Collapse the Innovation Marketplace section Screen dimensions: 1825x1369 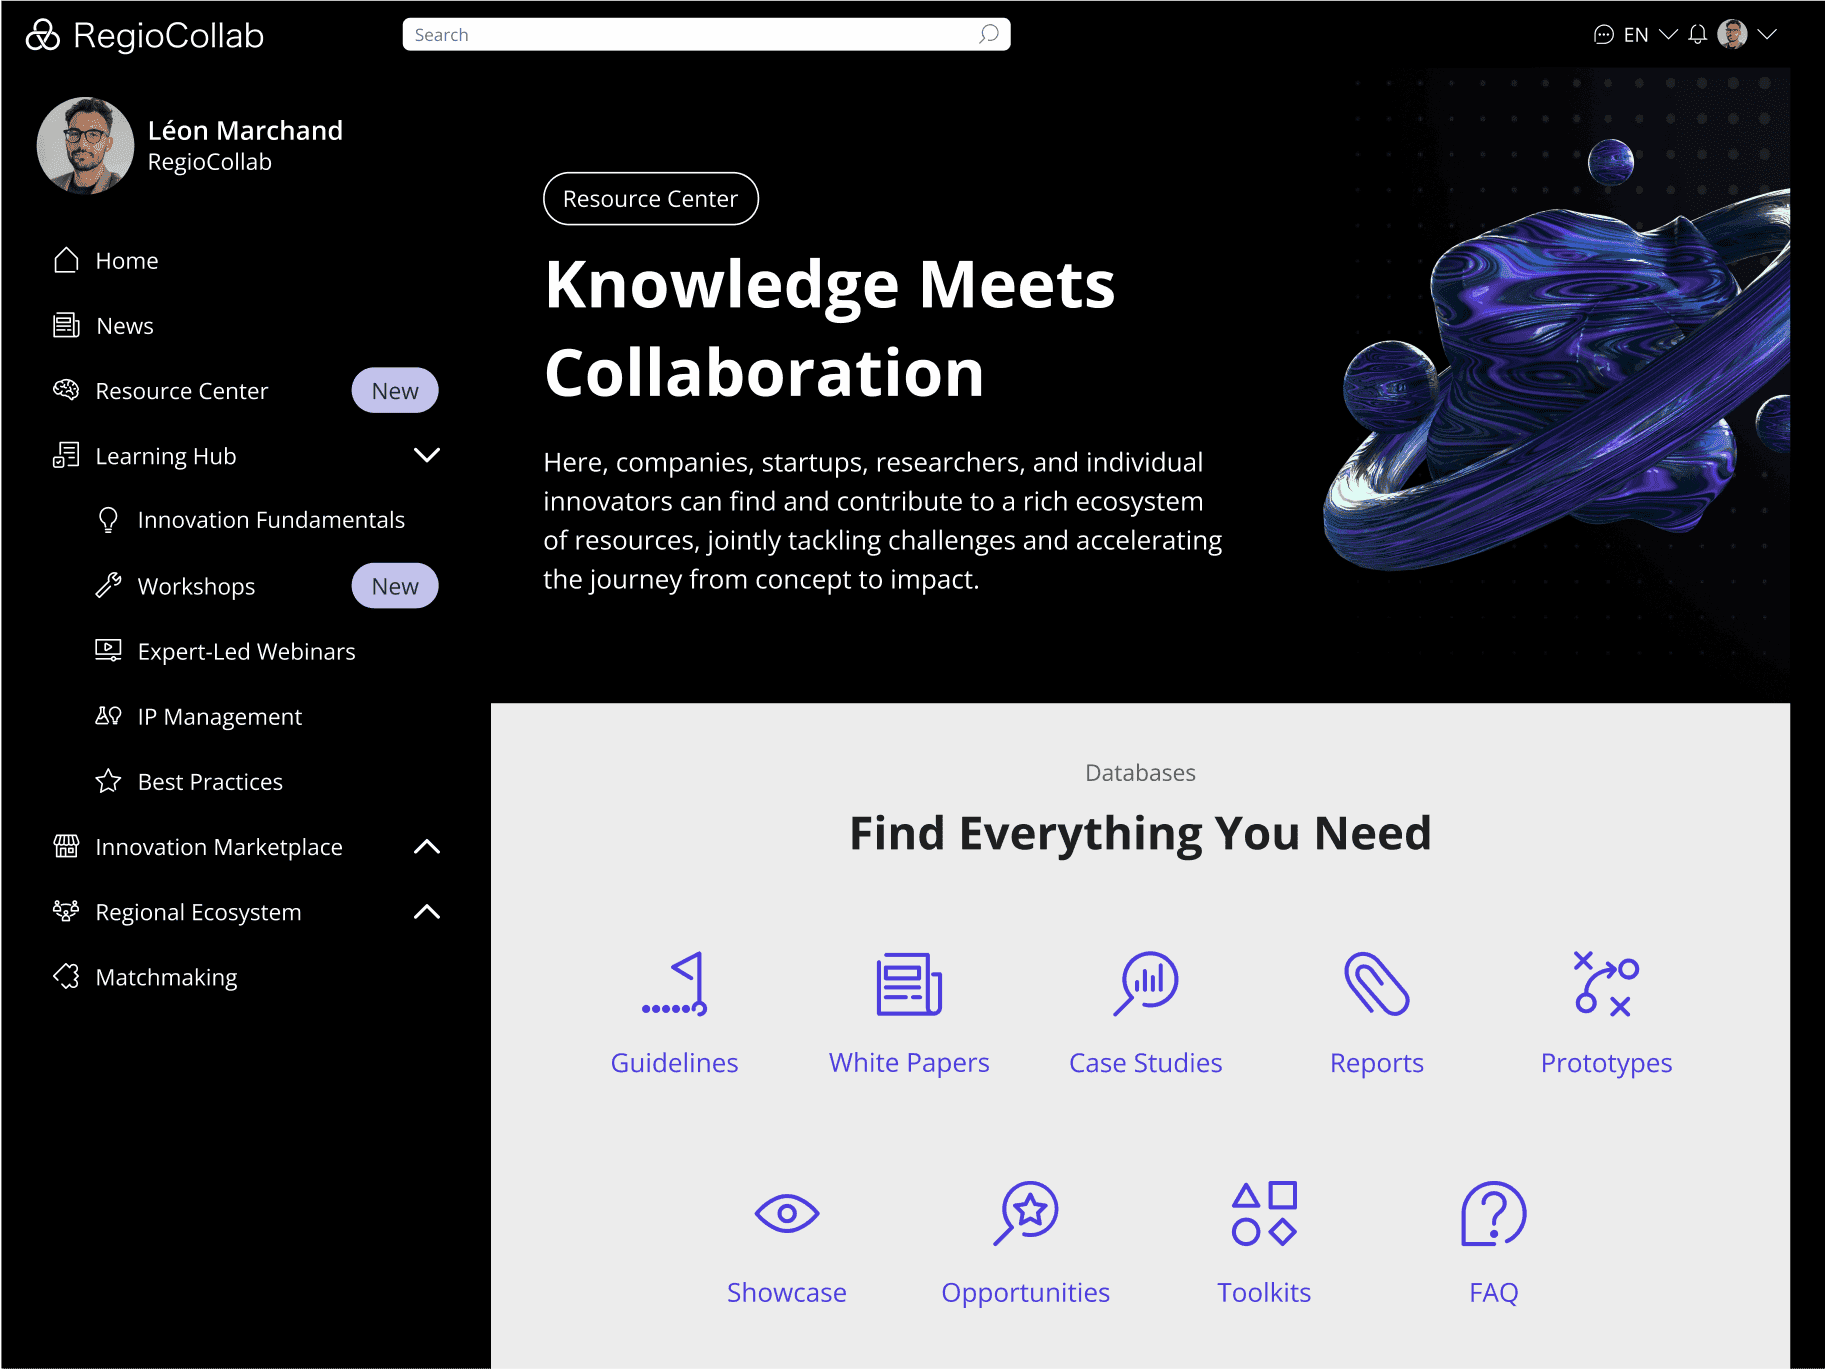[x=427, y=846]
